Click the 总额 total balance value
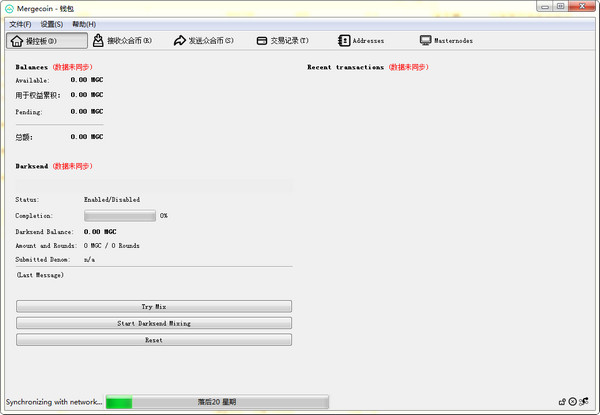The image size is (600, 415). pyautogui.click(x=87, y=137)
